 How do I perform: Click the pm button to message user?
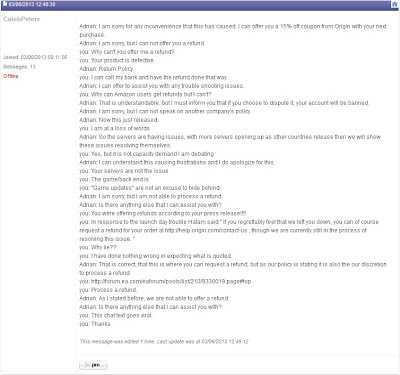click(93, 365)
